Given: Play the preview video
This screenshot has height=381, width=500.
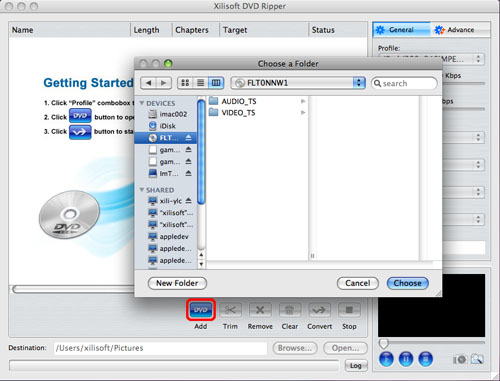Looking at the screenshot, I should point(386,359).
